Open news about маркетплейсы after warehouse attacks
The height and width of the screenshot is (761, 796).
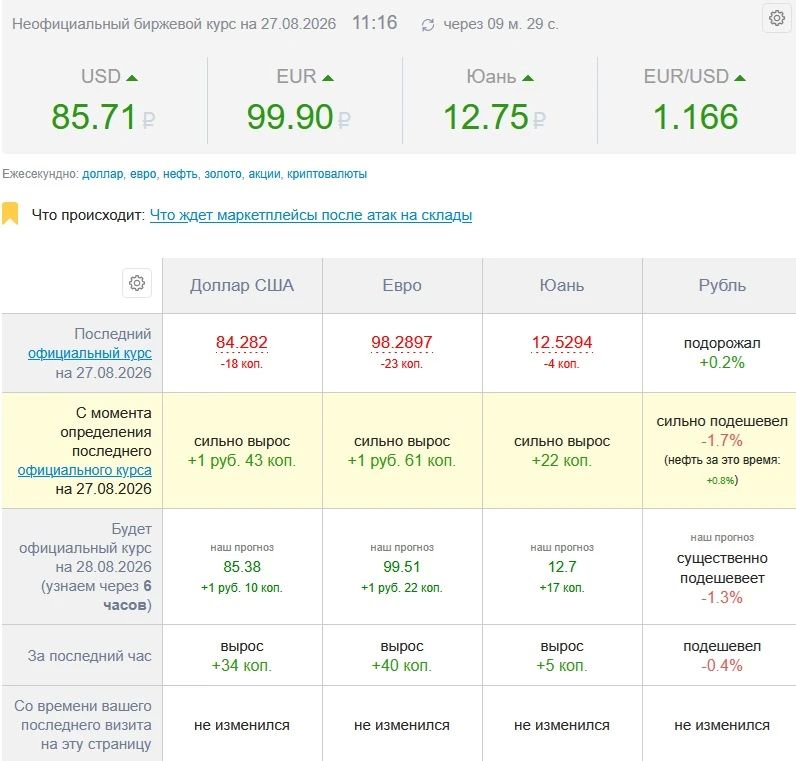pos(311,215)
